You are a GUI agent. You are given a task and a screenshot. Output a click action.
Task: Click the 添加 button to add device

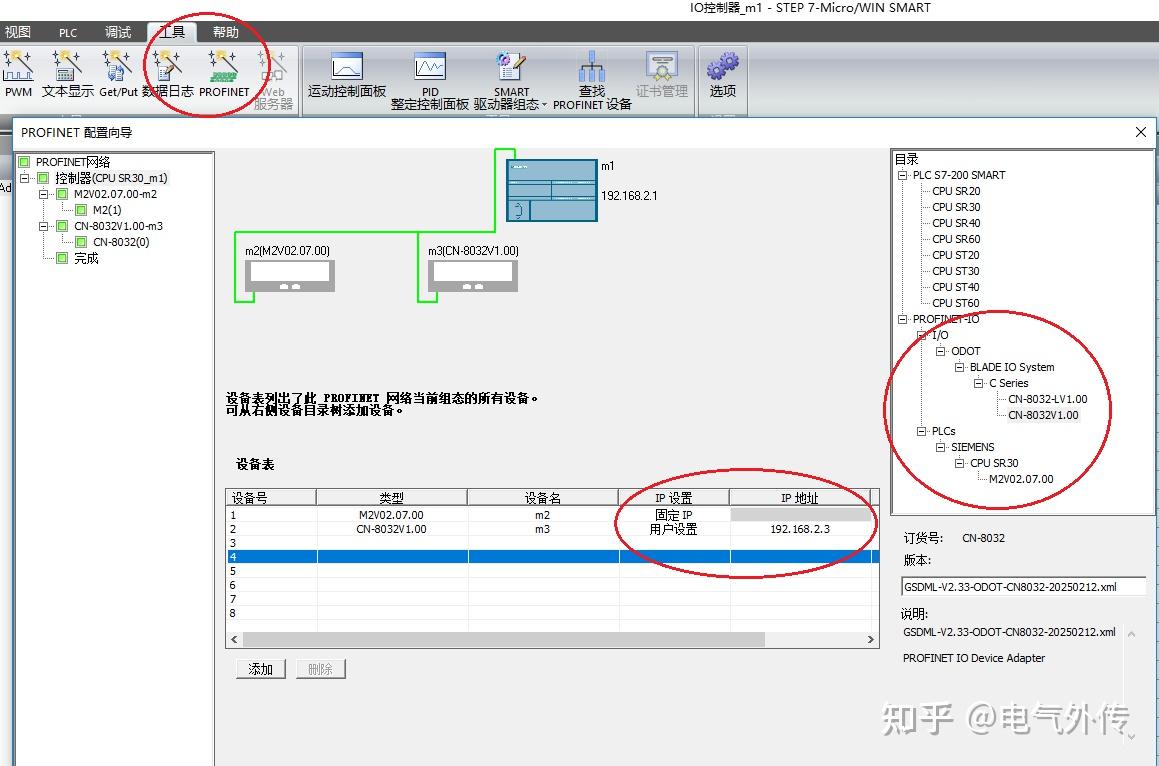pos(259,668)
